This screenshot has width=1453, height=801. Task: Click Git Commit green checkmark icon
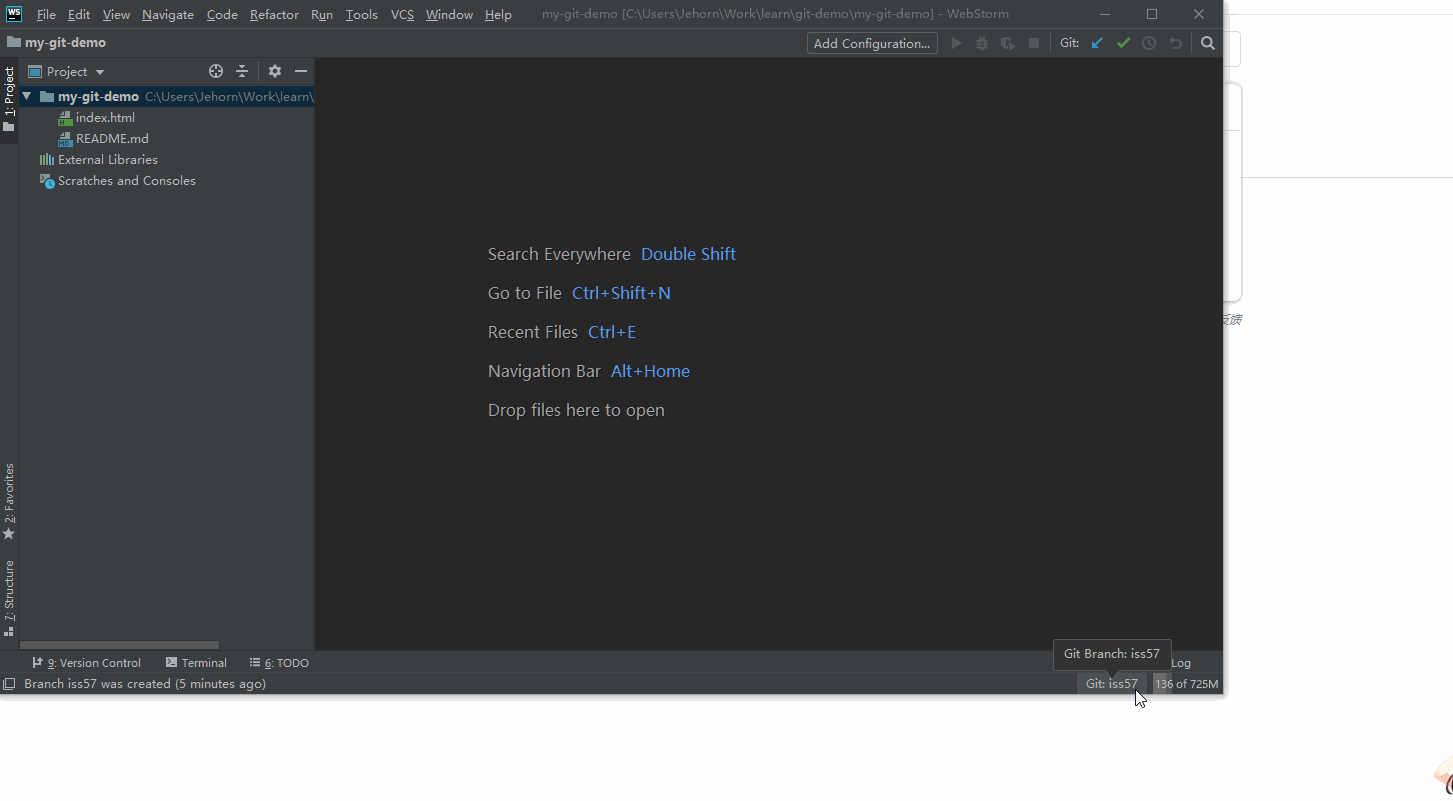tap(1123, 43)
